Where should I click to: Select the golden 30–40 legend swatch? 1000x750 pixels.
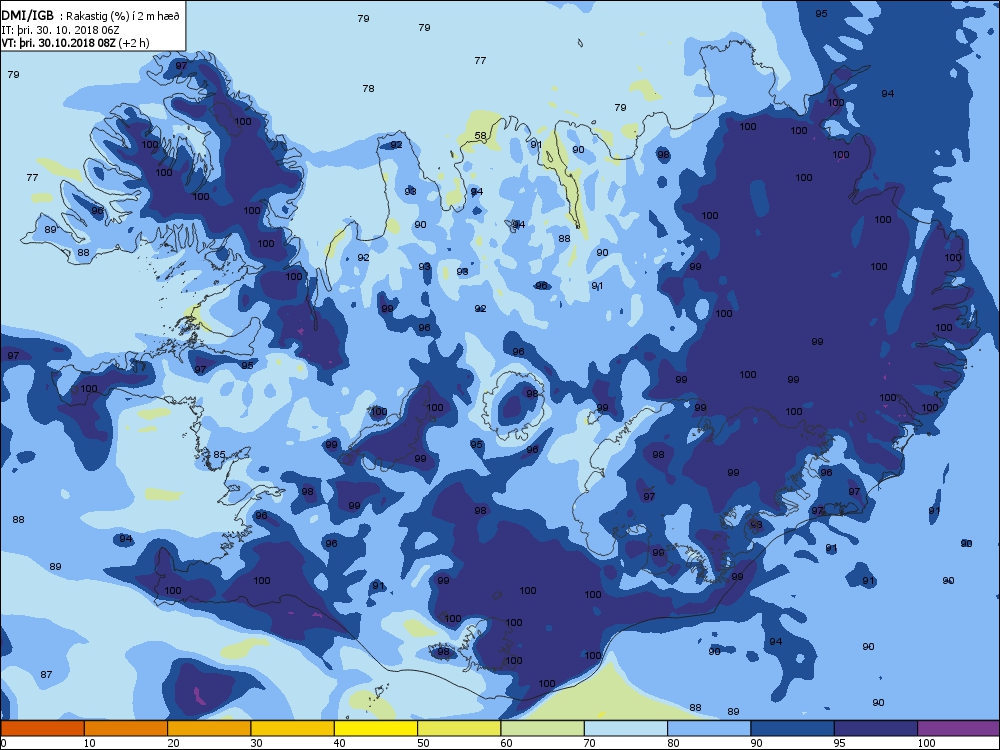tap(293, 728)
